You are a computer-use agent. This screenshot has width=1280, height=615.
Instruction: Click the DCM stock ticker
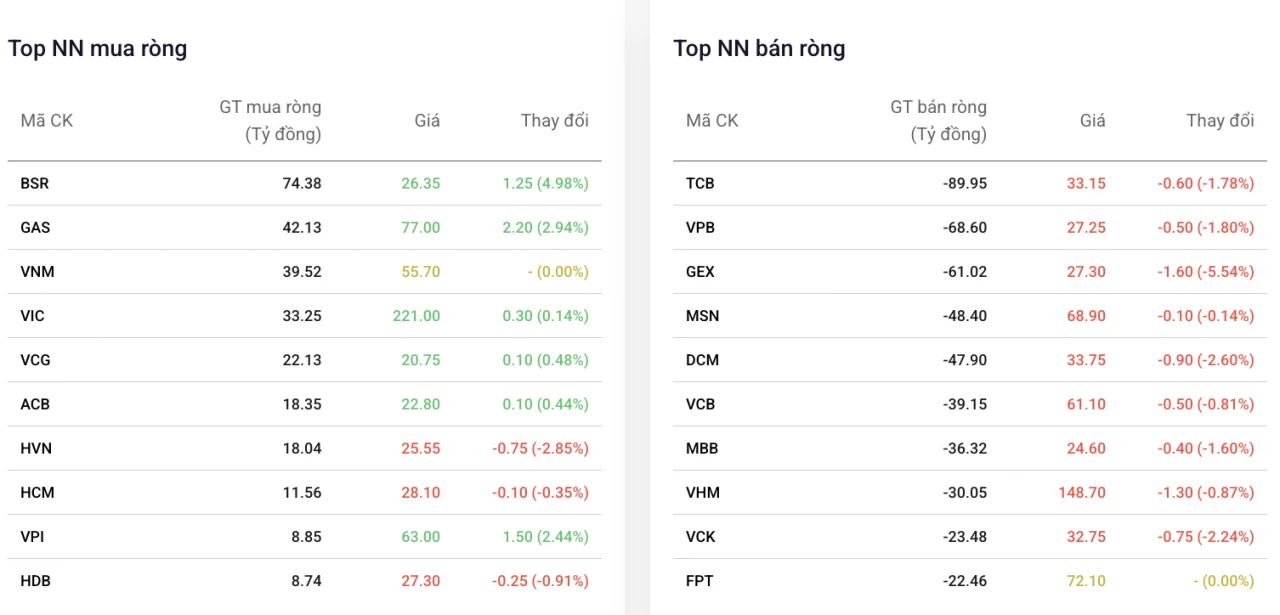702,360
